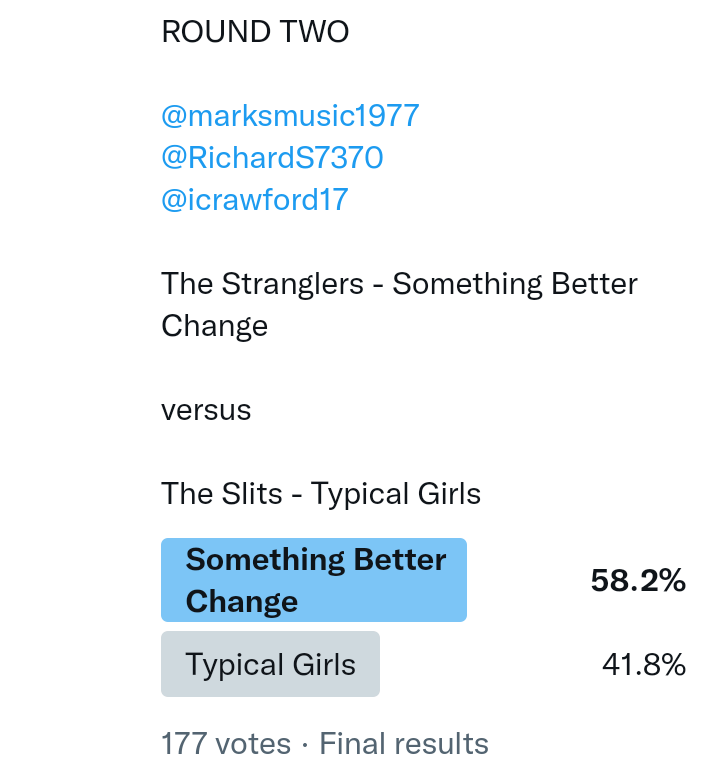Click bold "Change" inside the blue poll bar
This screenshot has height=781, width=720.
[x=242, y=602]
